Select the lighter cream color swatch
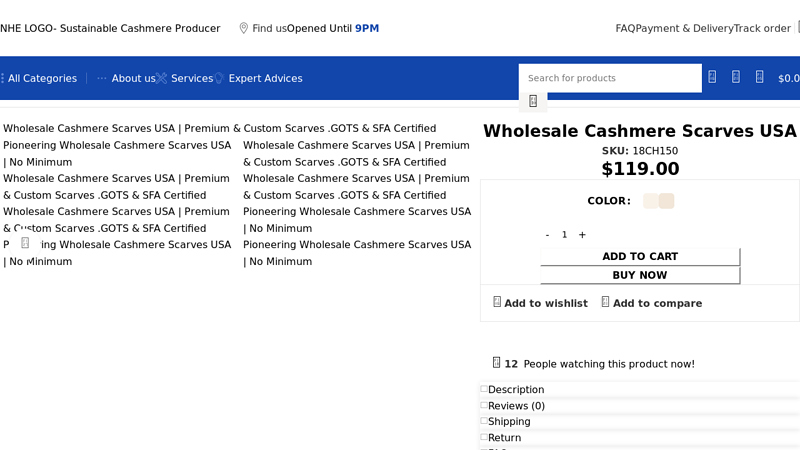 650,201
